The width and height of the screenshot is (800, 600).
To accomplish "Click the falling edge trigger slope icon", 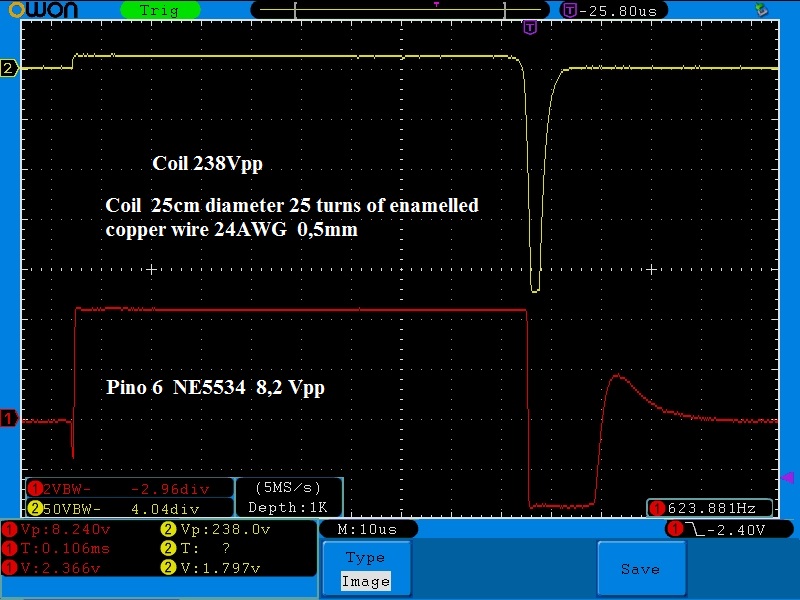I will 695,529.
